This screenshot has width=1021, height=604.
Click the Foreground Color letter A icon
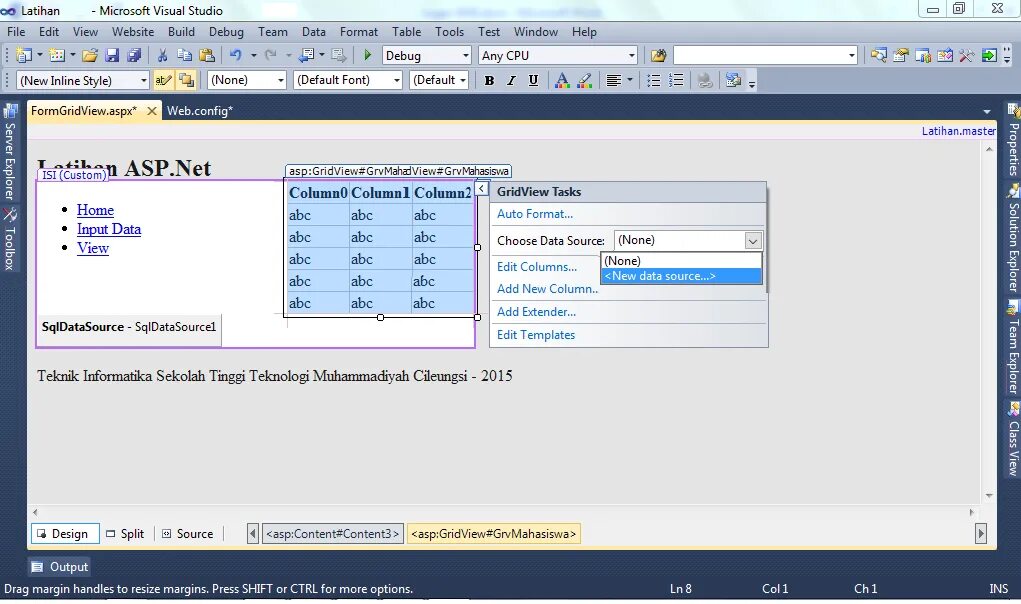click(x=562, y=80)
